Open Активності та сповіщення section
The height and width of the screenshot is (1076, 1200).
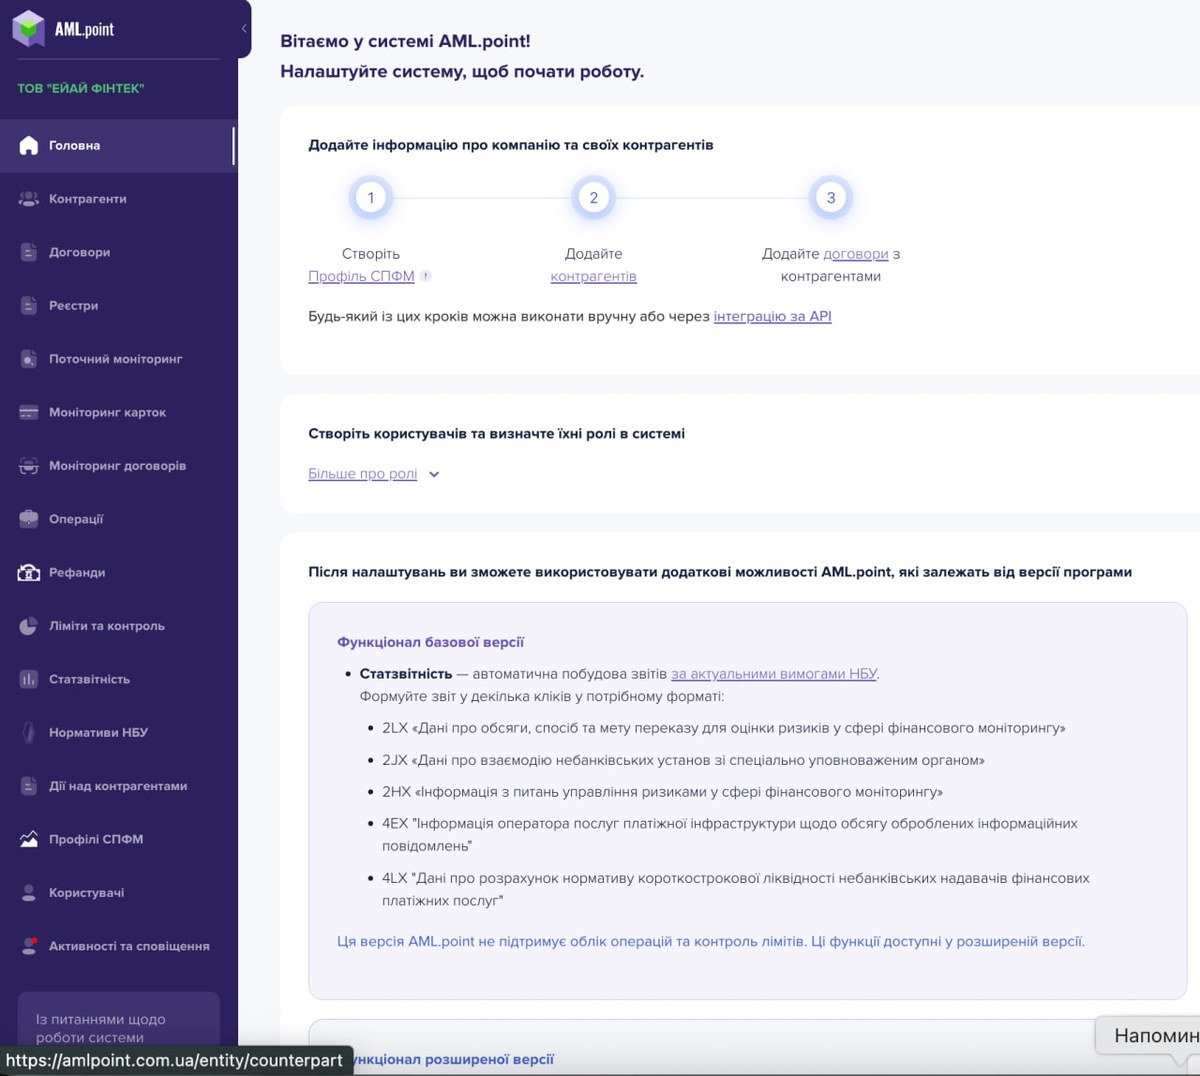(118, 946)
